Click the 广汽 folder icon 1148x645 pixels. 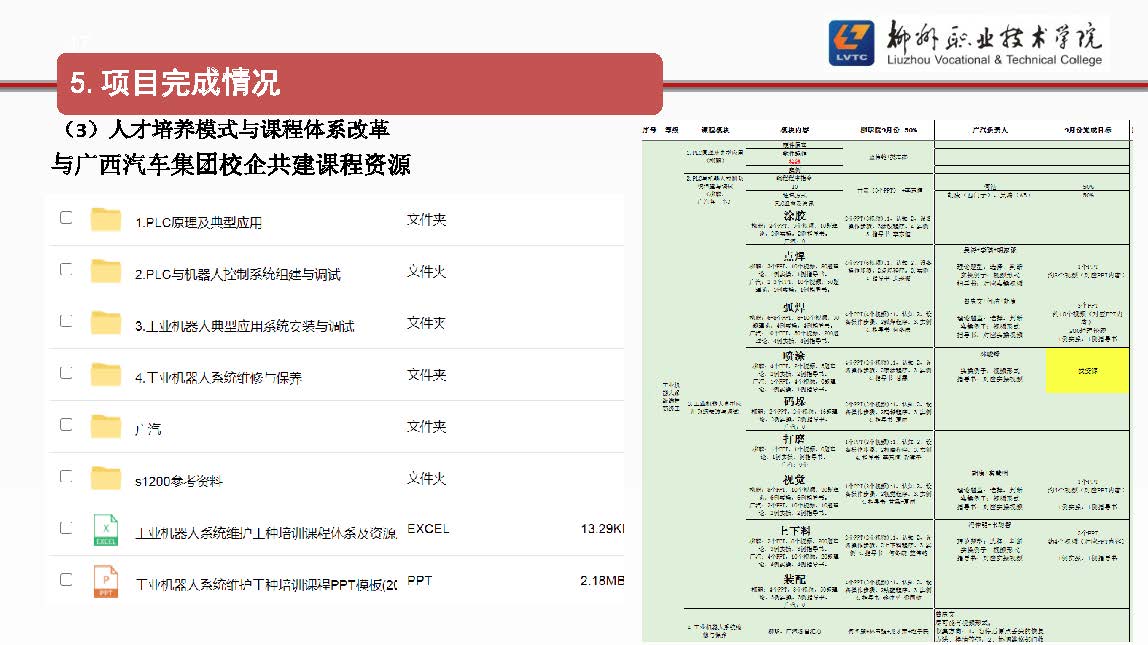(106, 427)
